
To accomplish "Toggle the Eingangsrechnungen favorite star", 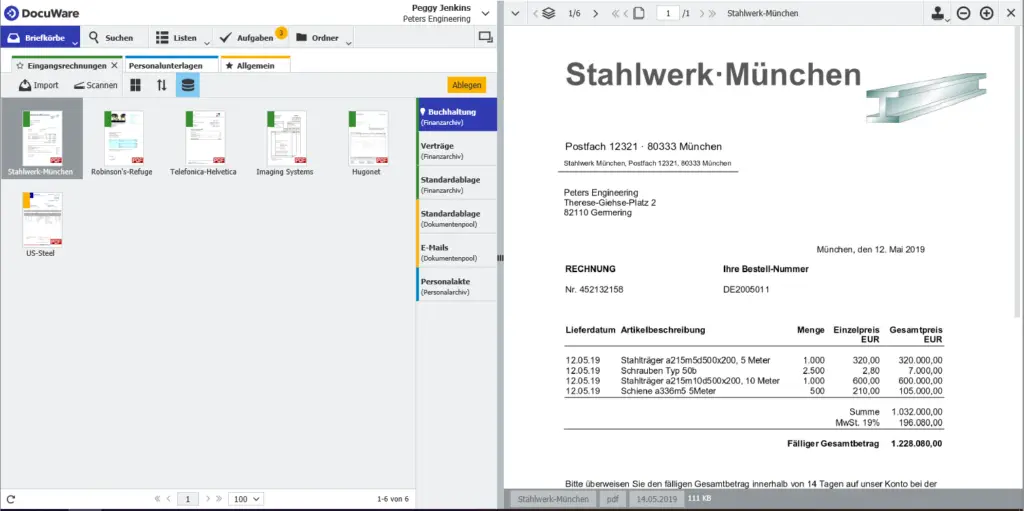I will pyautogui.click(x=20, y=65).
